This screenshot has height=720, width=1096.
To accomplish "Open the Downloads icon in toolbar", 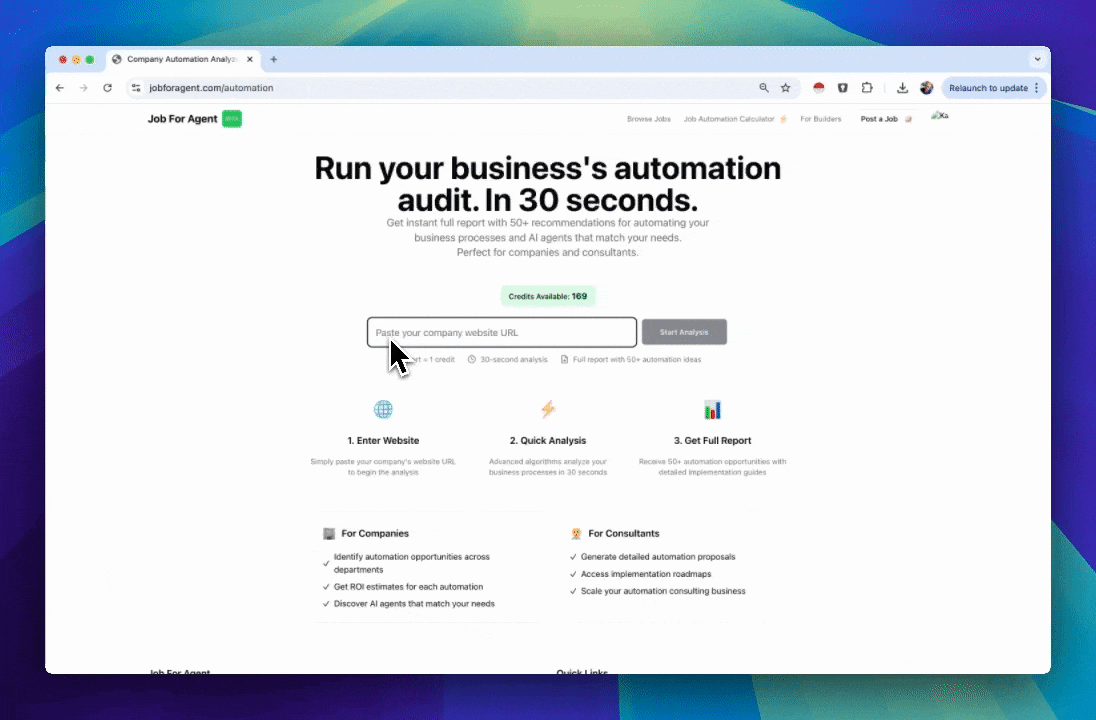I will point(902,88).
